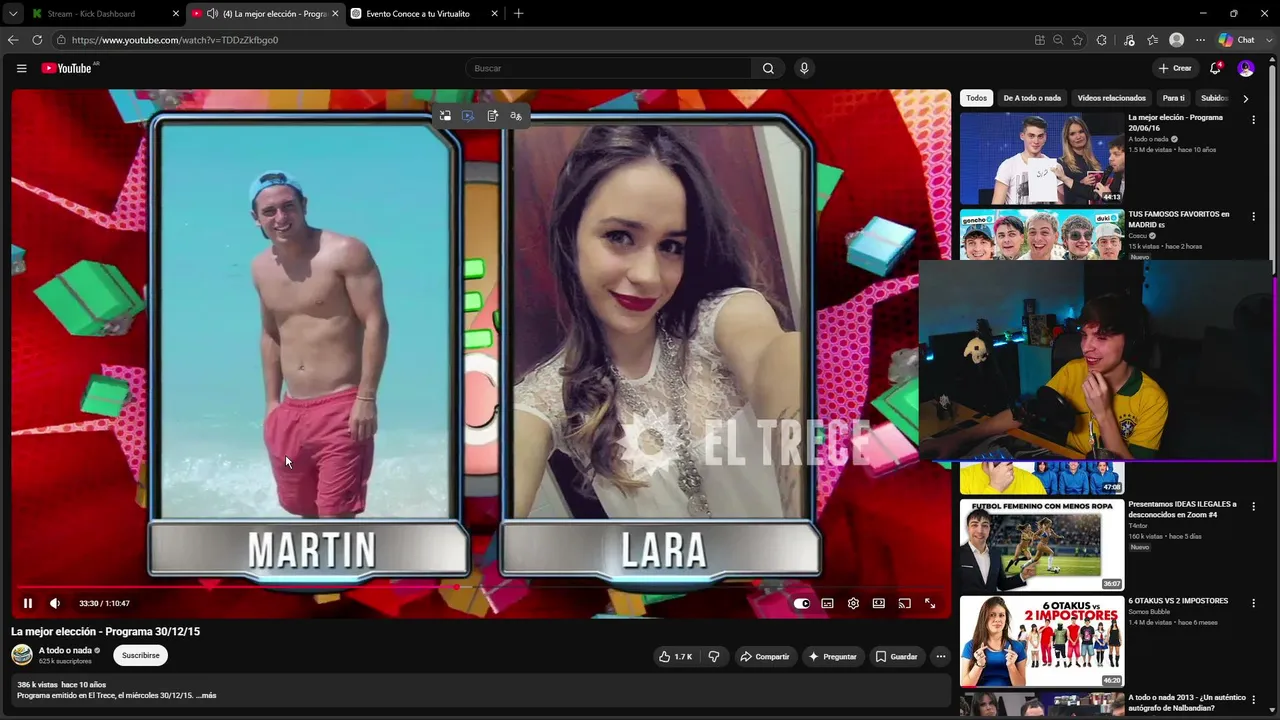Screen dimensions: 1280x720
Task: Click the video summary icon on the overlay
Action: (493, 116)
